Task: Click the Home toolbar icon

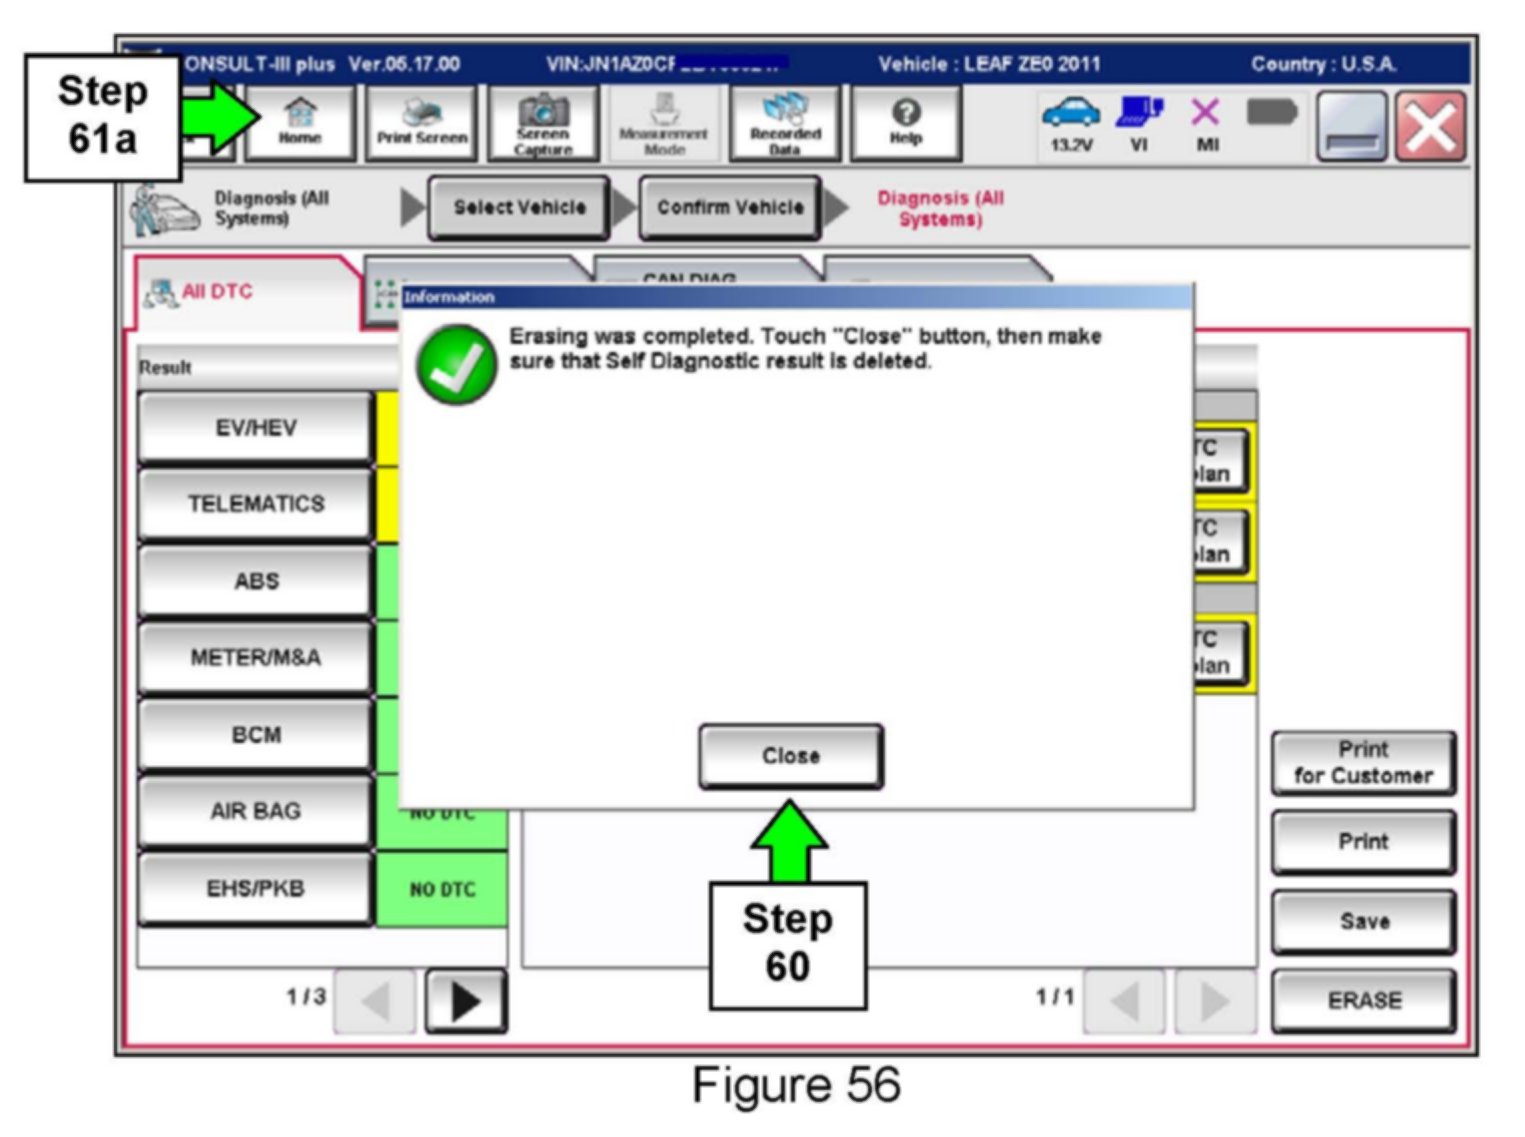Action: (x=300, y=123)
